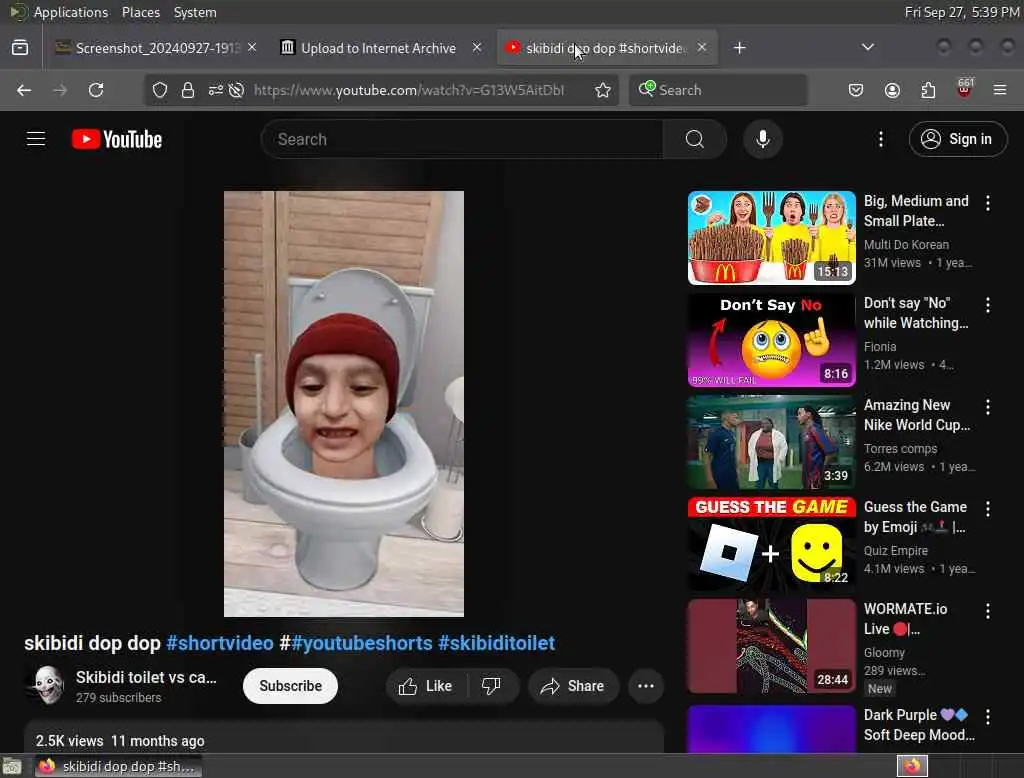Open the Places menu

140,12
